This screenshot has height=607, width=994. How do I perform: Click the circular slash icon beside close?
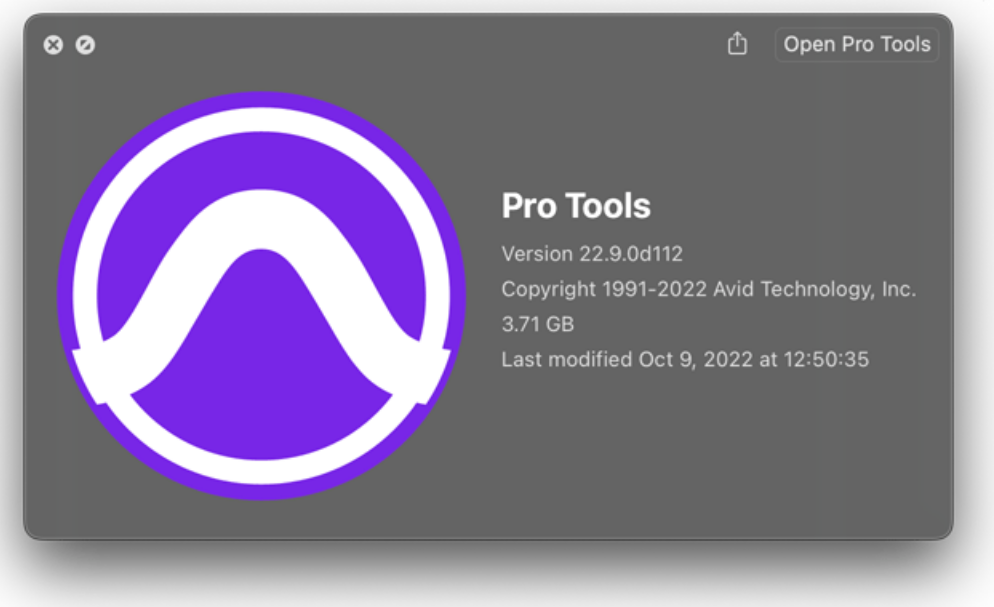click(85, 45)
